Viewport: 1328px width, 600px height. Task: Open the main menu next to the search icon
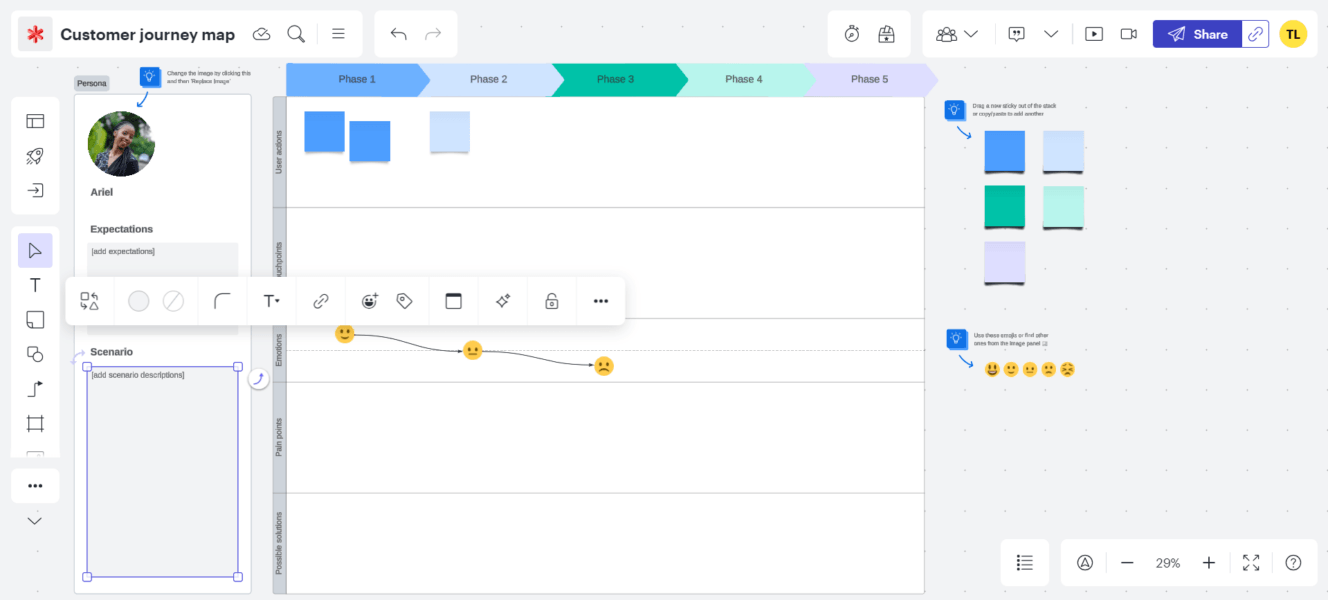[338, 33]
